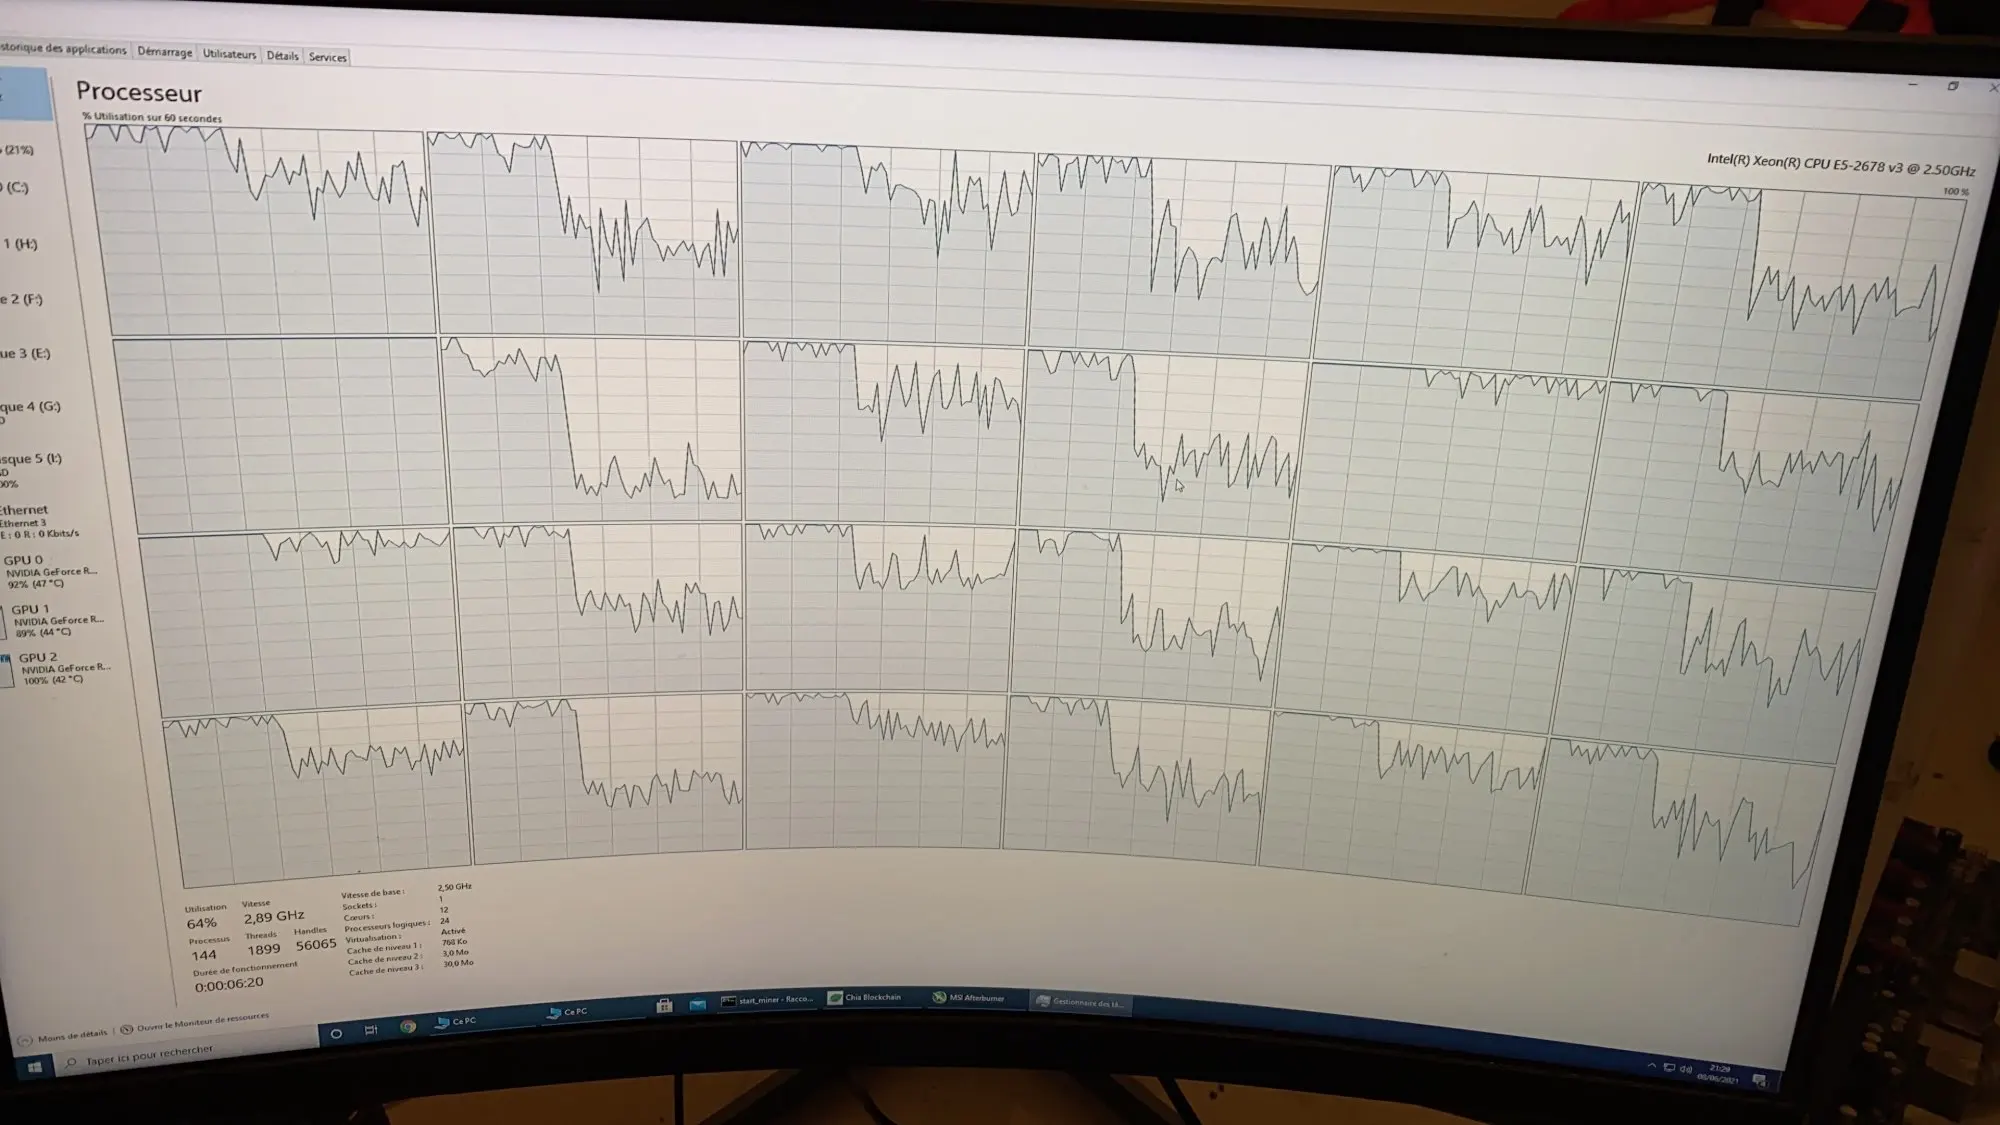Open the volume control tray icon
Viewport: 2000px width, 1125px height.
click(1685, 1070)
